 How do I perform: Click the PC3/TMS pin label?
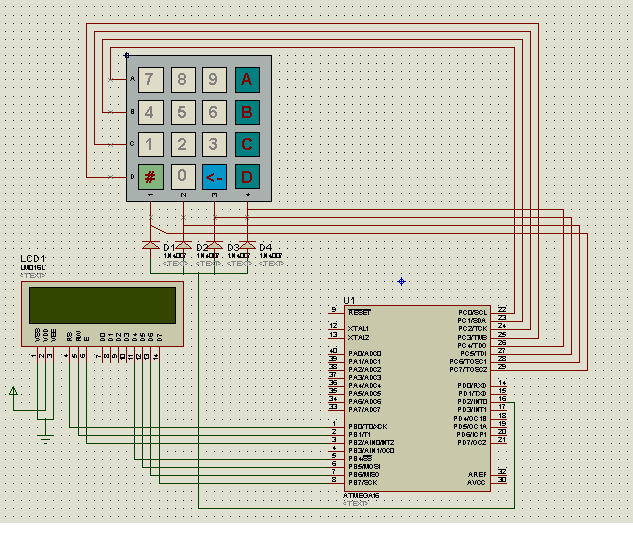pos(472,337)
